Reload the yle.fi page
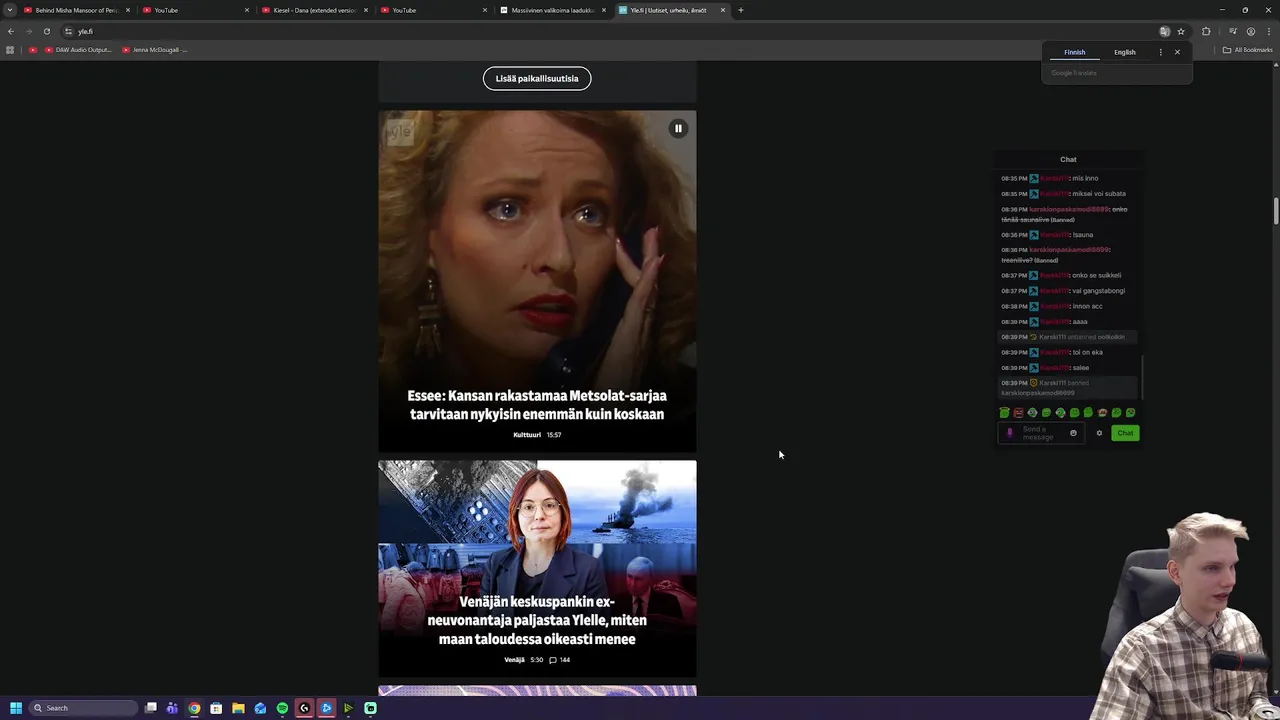This screenshot has width=1280, height=720. click(47, 31)
